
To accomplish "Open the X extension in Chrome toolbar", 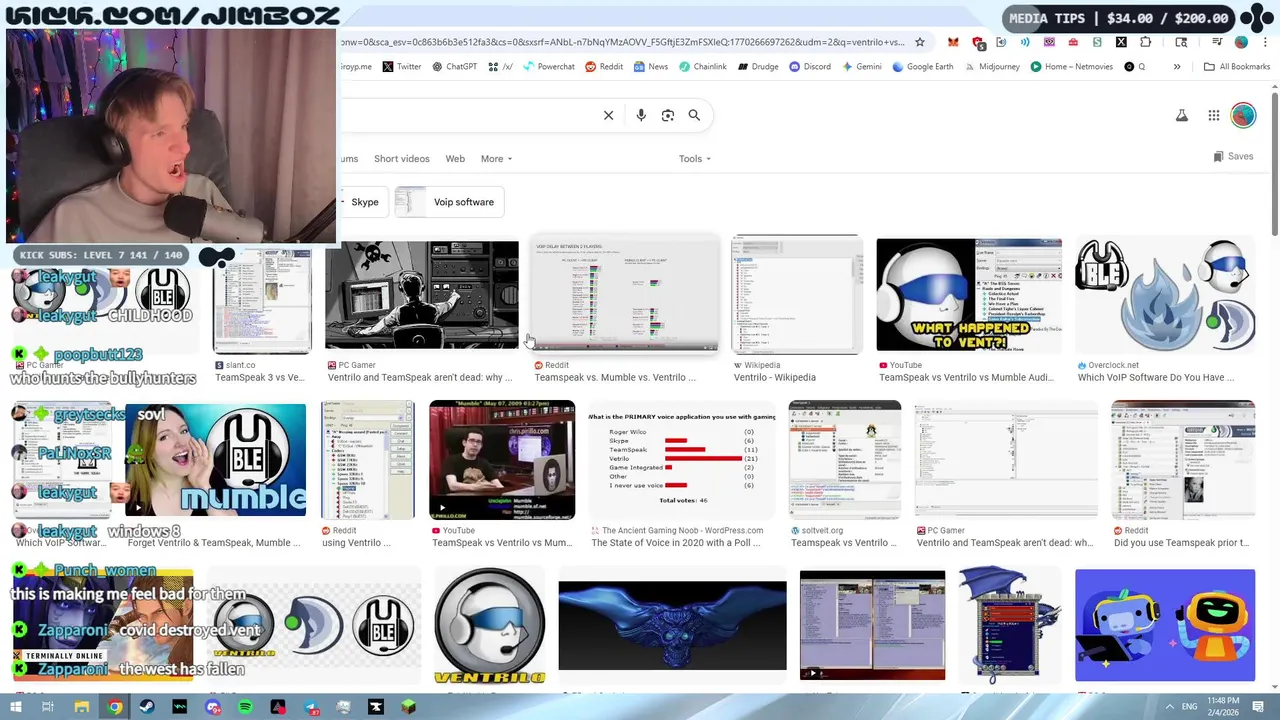I will pos(1121,42).
